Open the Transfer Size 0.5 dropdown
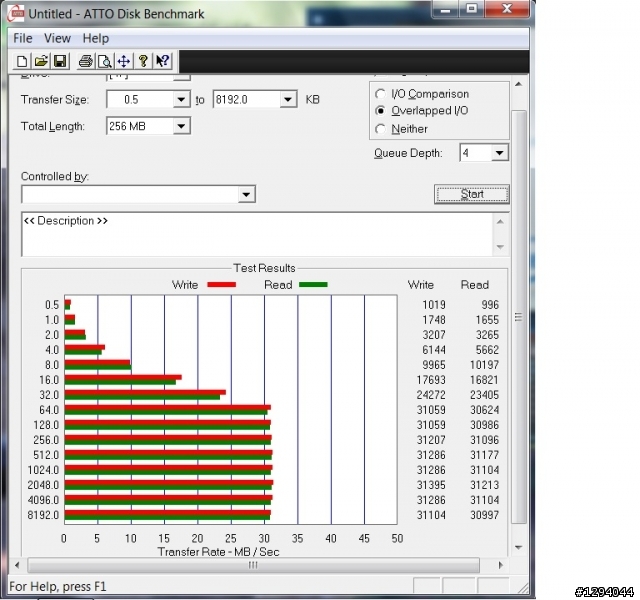The height and width of the screenshot is (600, 640). point(181,100)
